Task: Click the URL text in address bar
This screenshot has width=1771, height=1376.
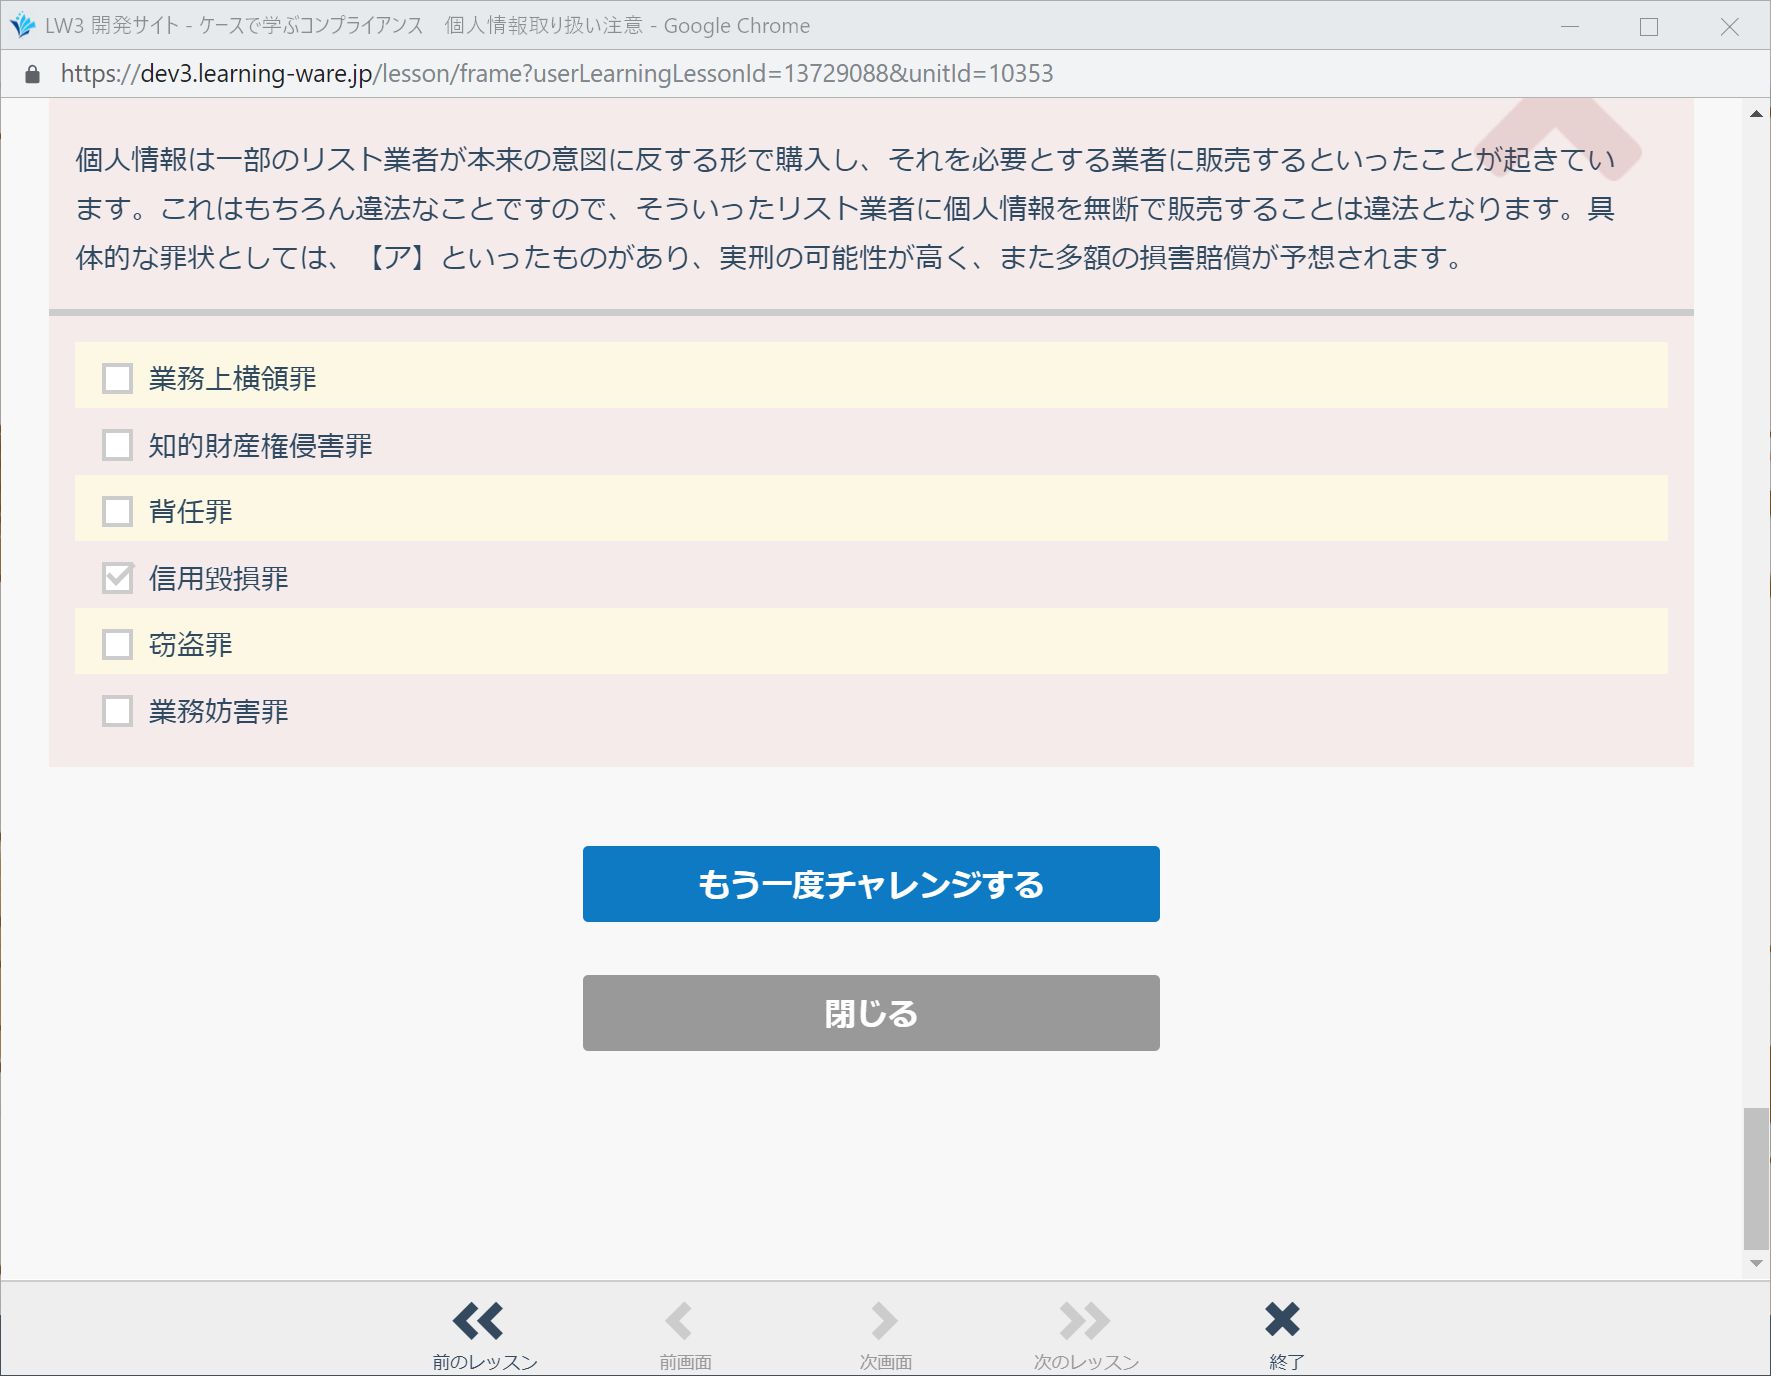Action: click(557, 74)
